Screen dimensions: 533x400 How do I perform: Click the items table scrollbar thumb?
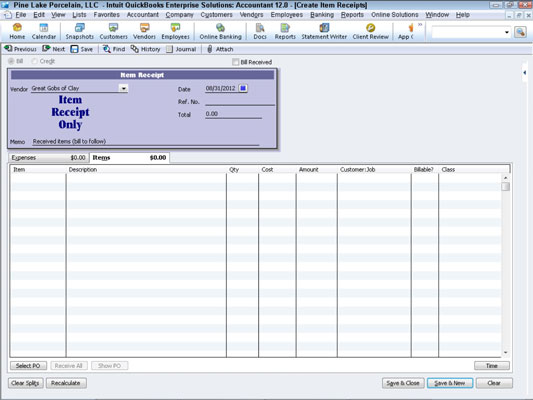point(505,187)
